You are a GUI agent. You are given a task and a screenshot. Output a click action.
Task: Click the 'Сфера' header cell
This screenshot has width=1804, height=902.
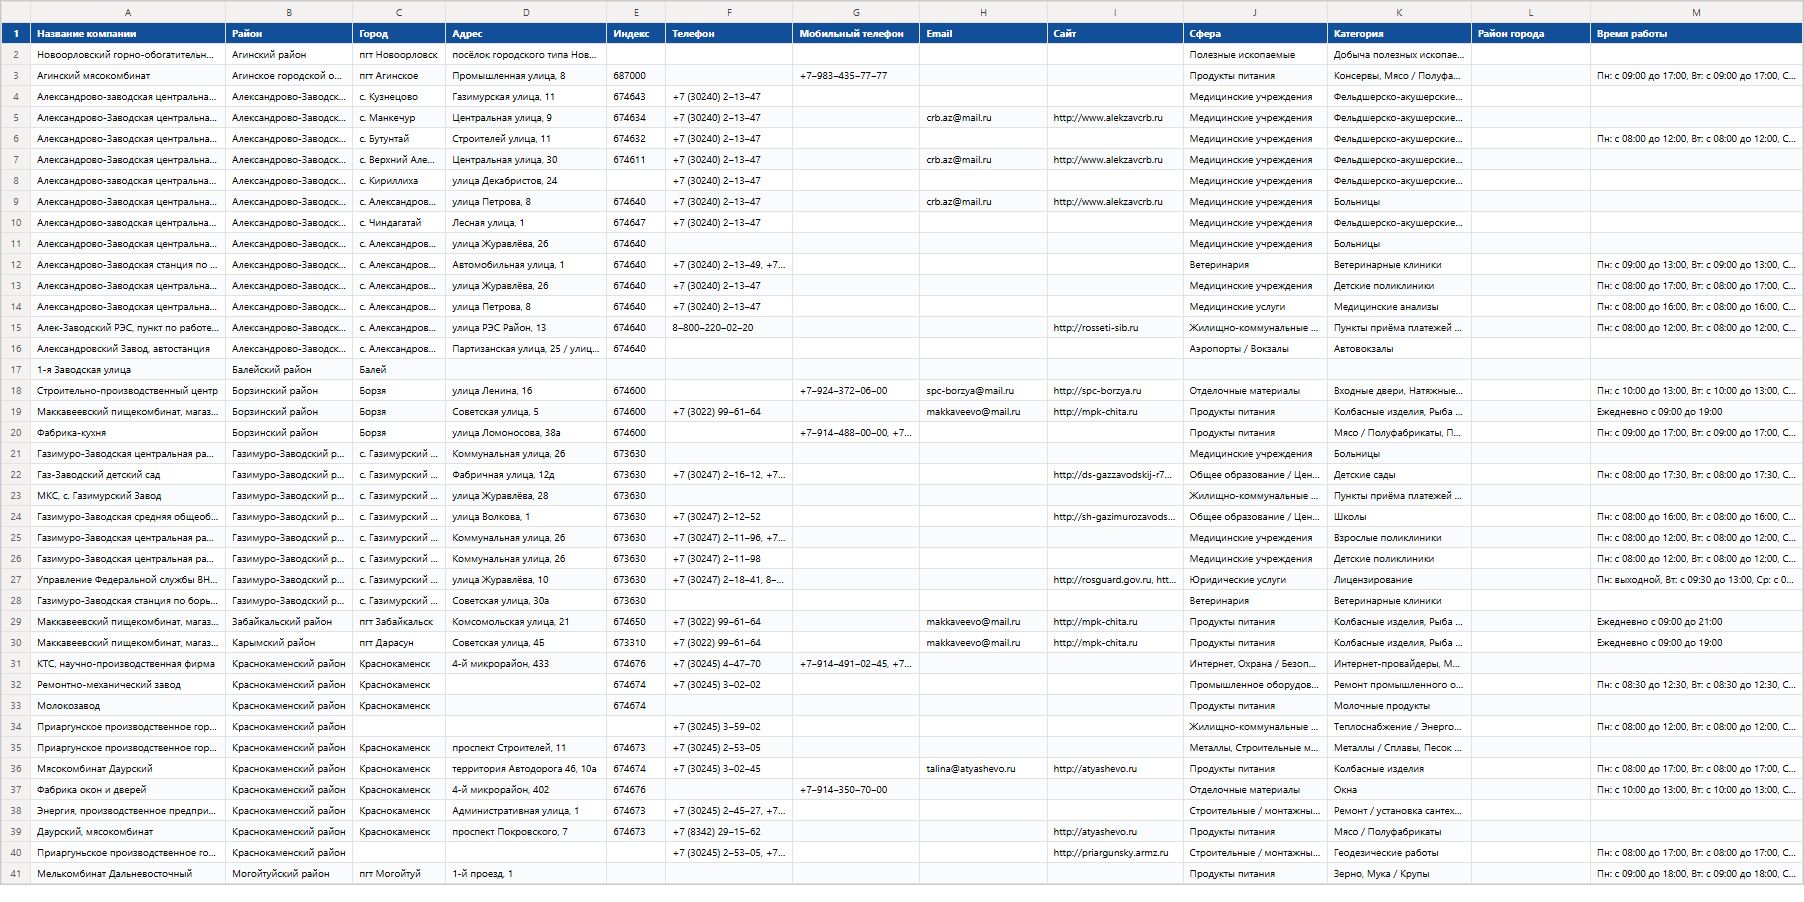[1255, 34]
